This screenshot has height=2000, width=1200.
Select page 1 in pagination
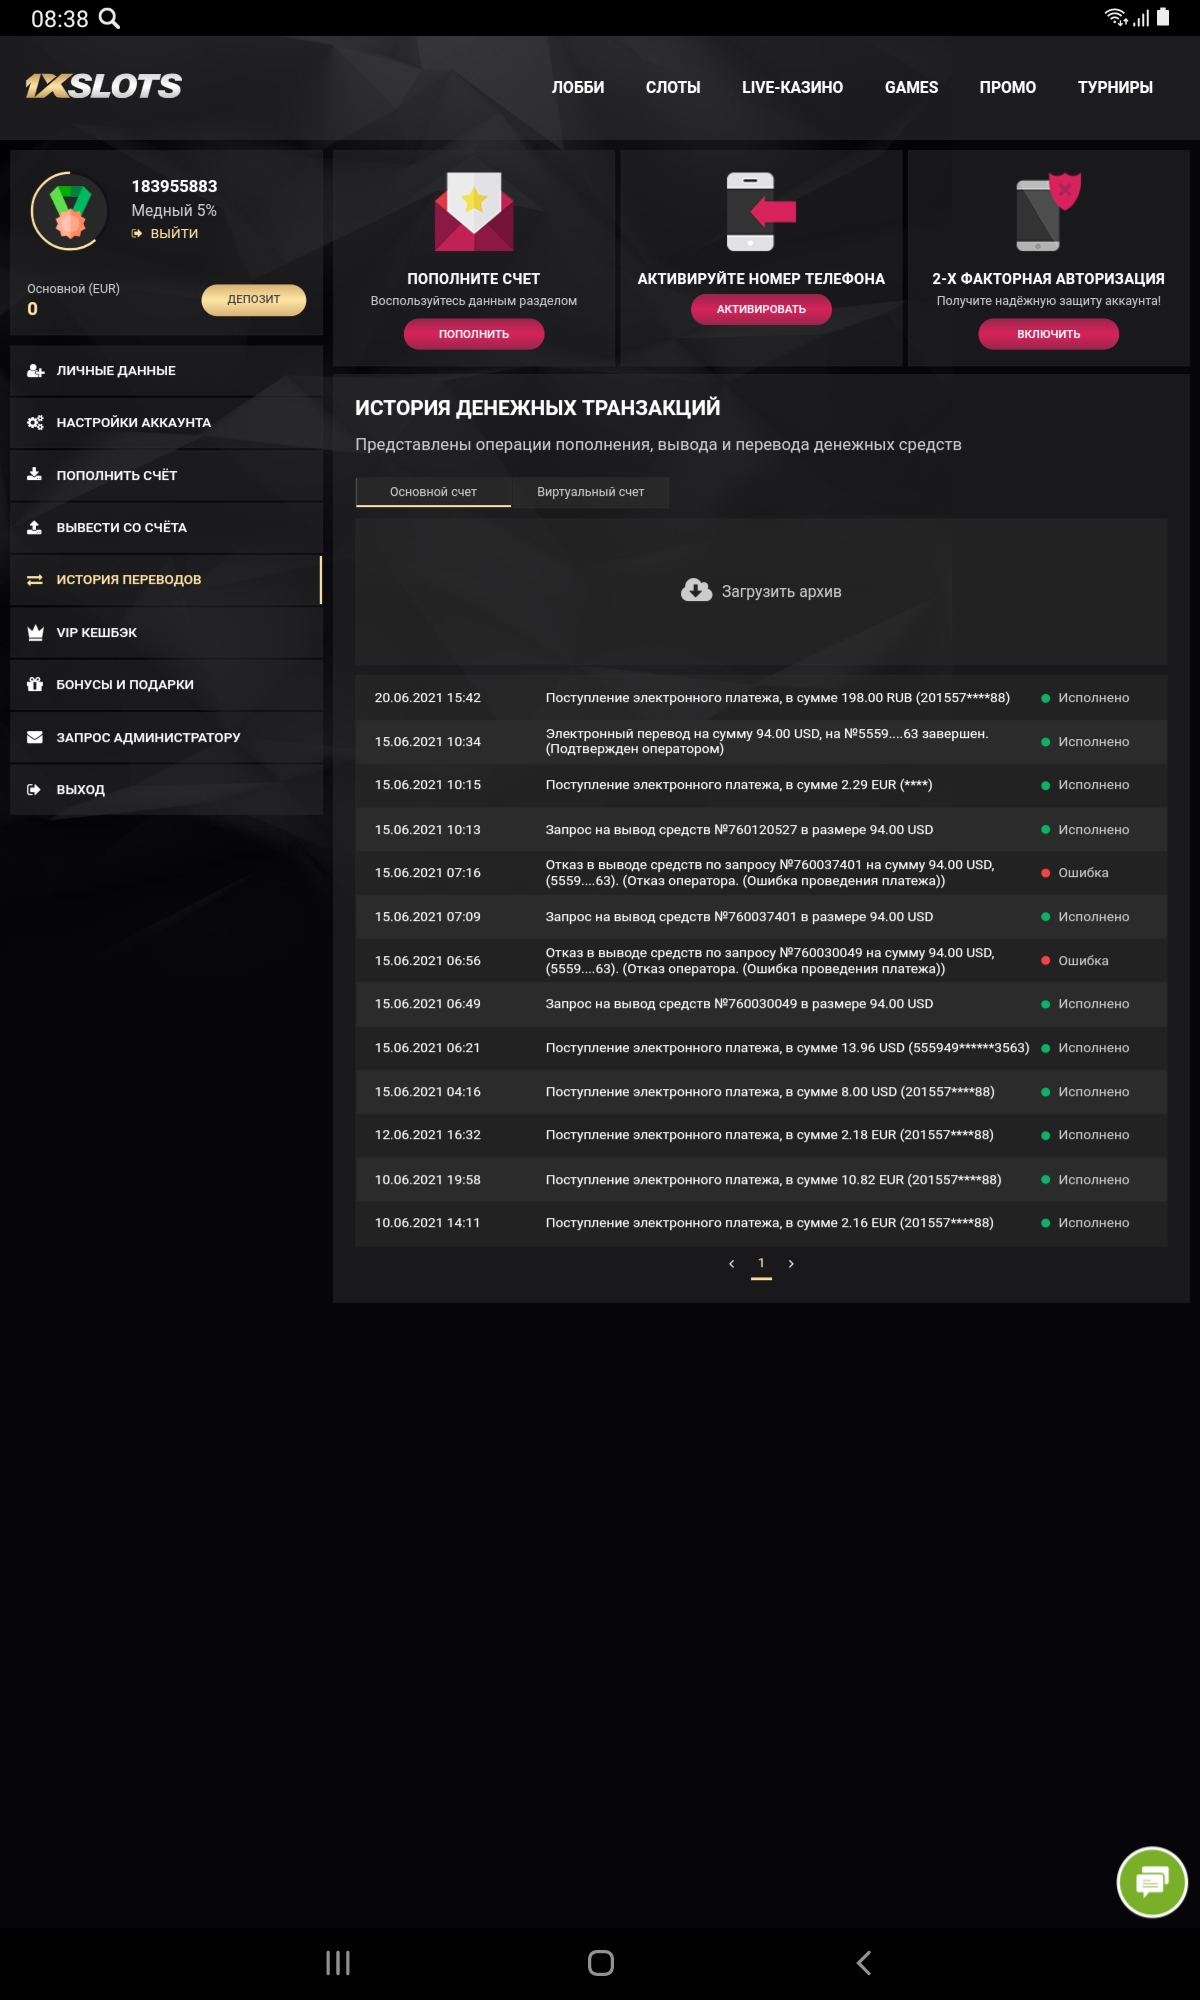(761, 1264)
